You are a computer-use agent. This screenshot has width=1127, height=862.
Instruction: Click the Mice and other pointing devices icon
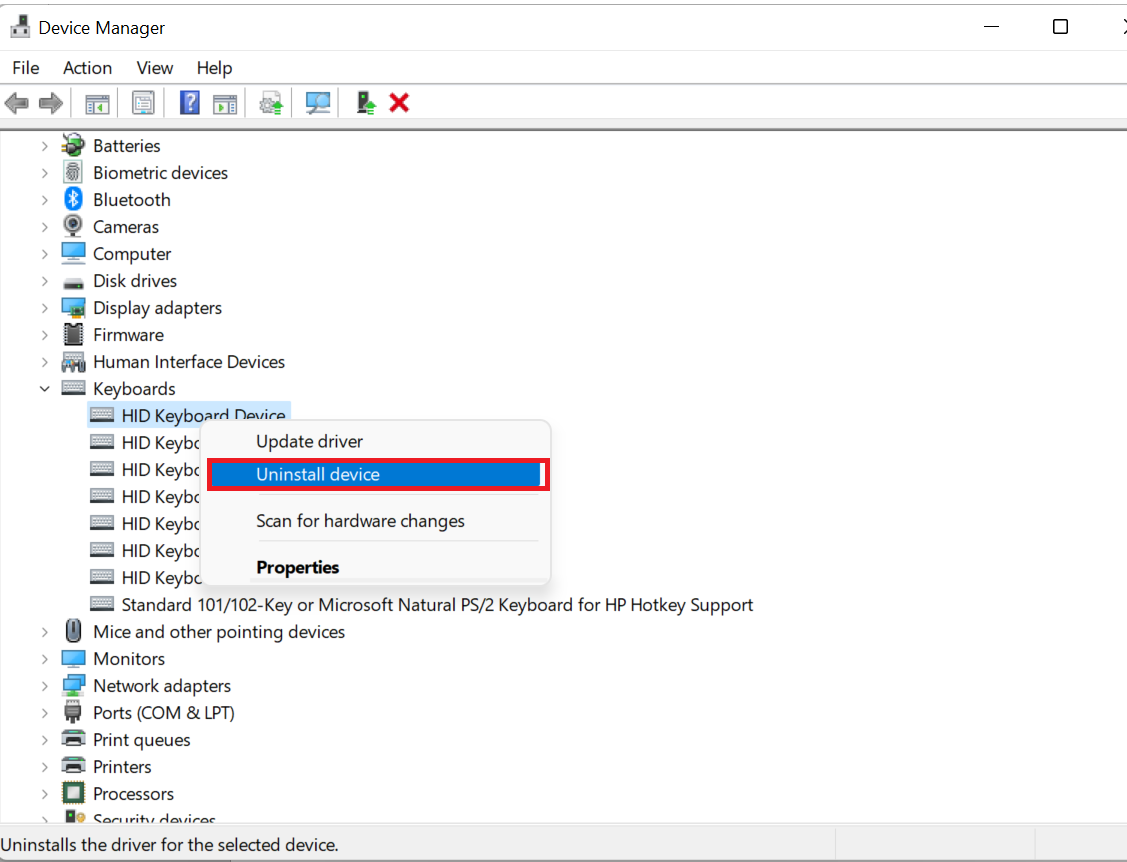(73, 631)
